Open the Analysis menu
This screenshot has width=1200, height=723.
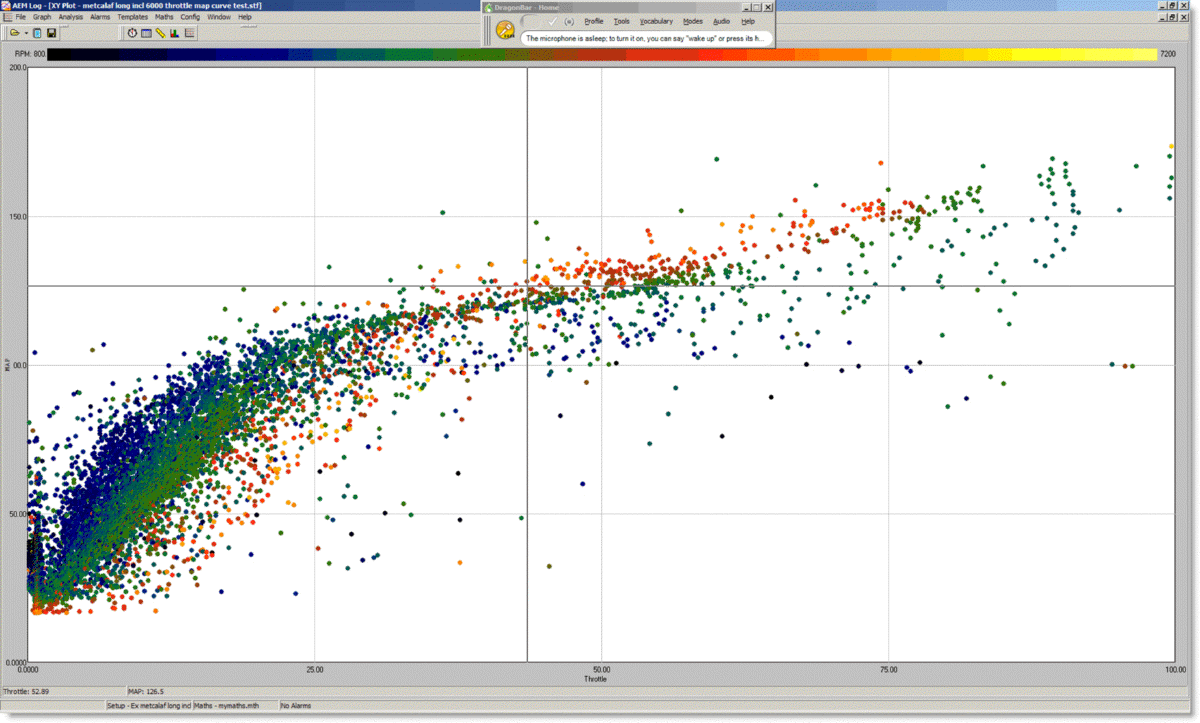click(x=71, y=17)
